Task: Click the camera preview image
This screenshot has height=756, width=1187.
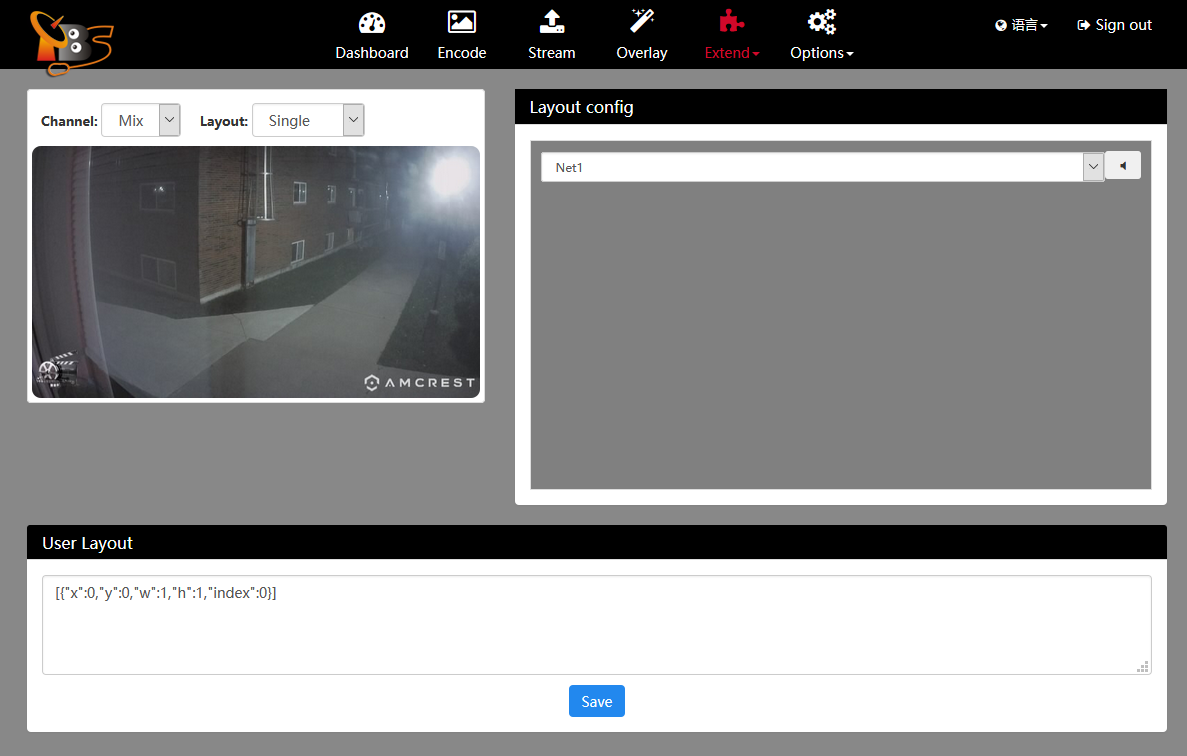Action: click(256, 272)
